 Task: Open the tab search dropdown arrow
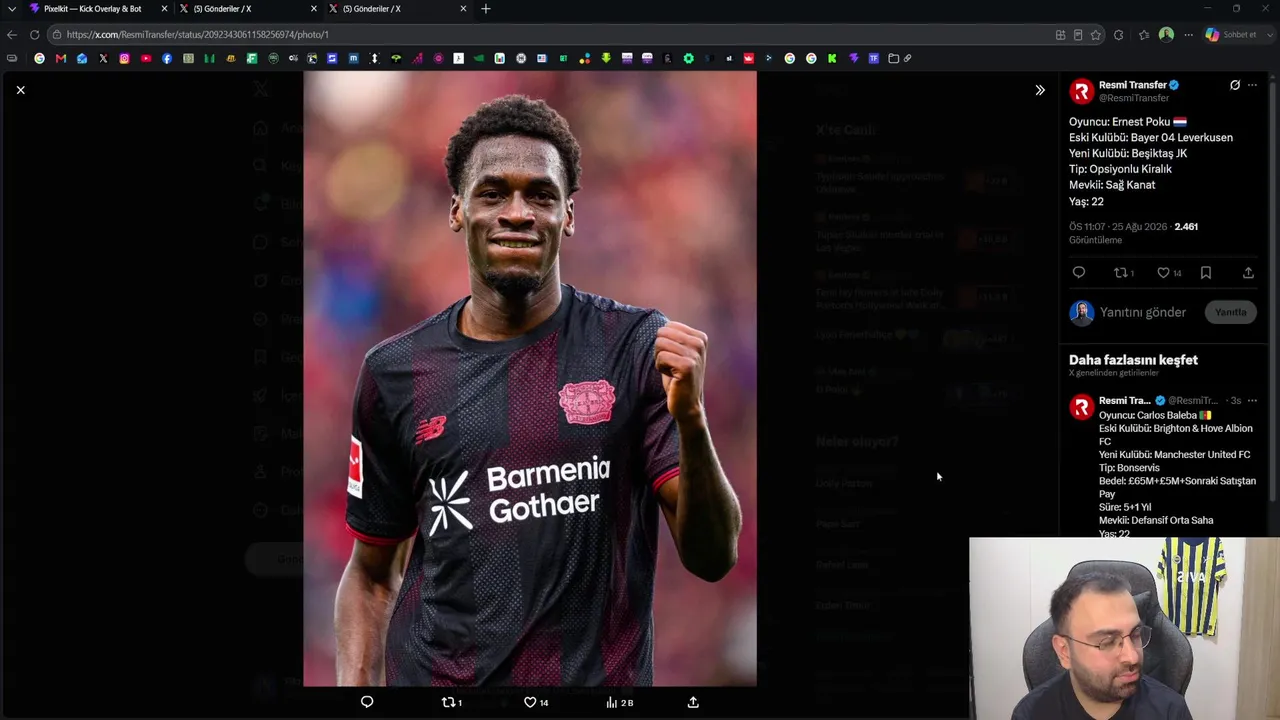click(x=12, y=9)
